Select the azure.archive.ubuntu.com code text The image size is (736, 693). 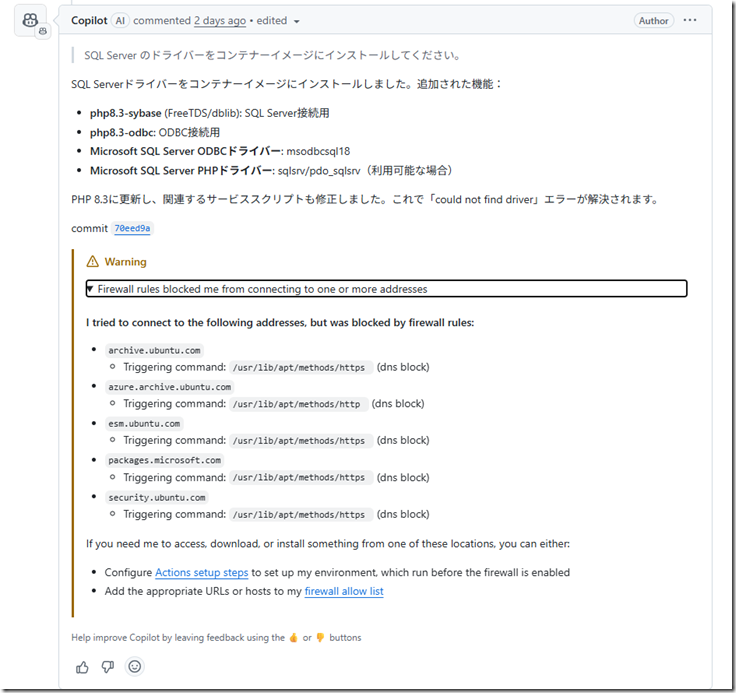169,387
